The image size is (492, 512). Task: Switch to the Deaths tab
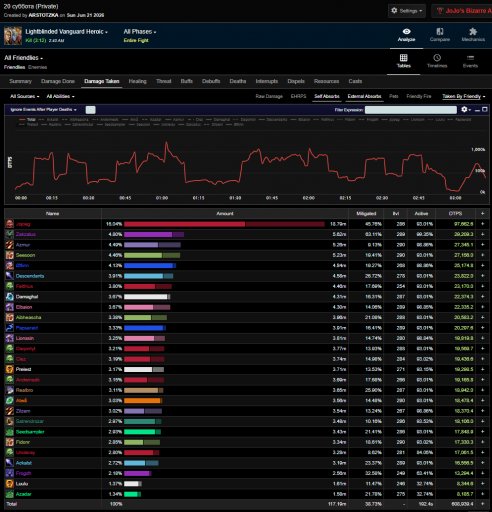pos(238,81)
